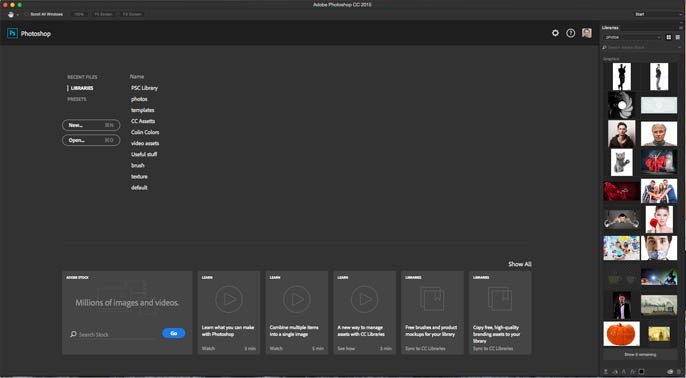Play Combine multiple items into a single image

(x=297, y=312)
